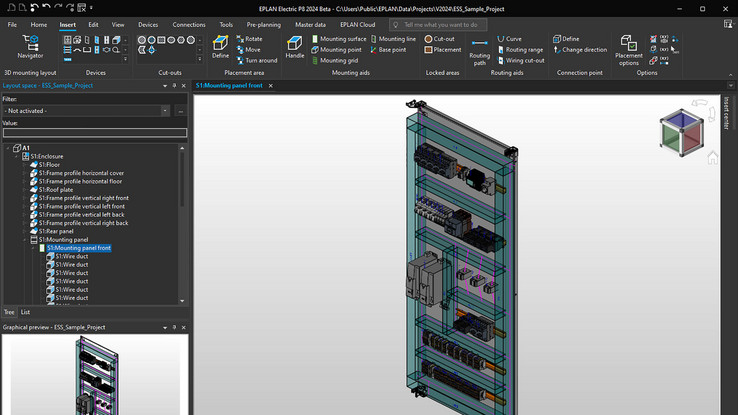The width and height of the screenshot is (738, 415).
Task: Open the Pre-planning ribbon tab
Action: click(x=263, y=24)
